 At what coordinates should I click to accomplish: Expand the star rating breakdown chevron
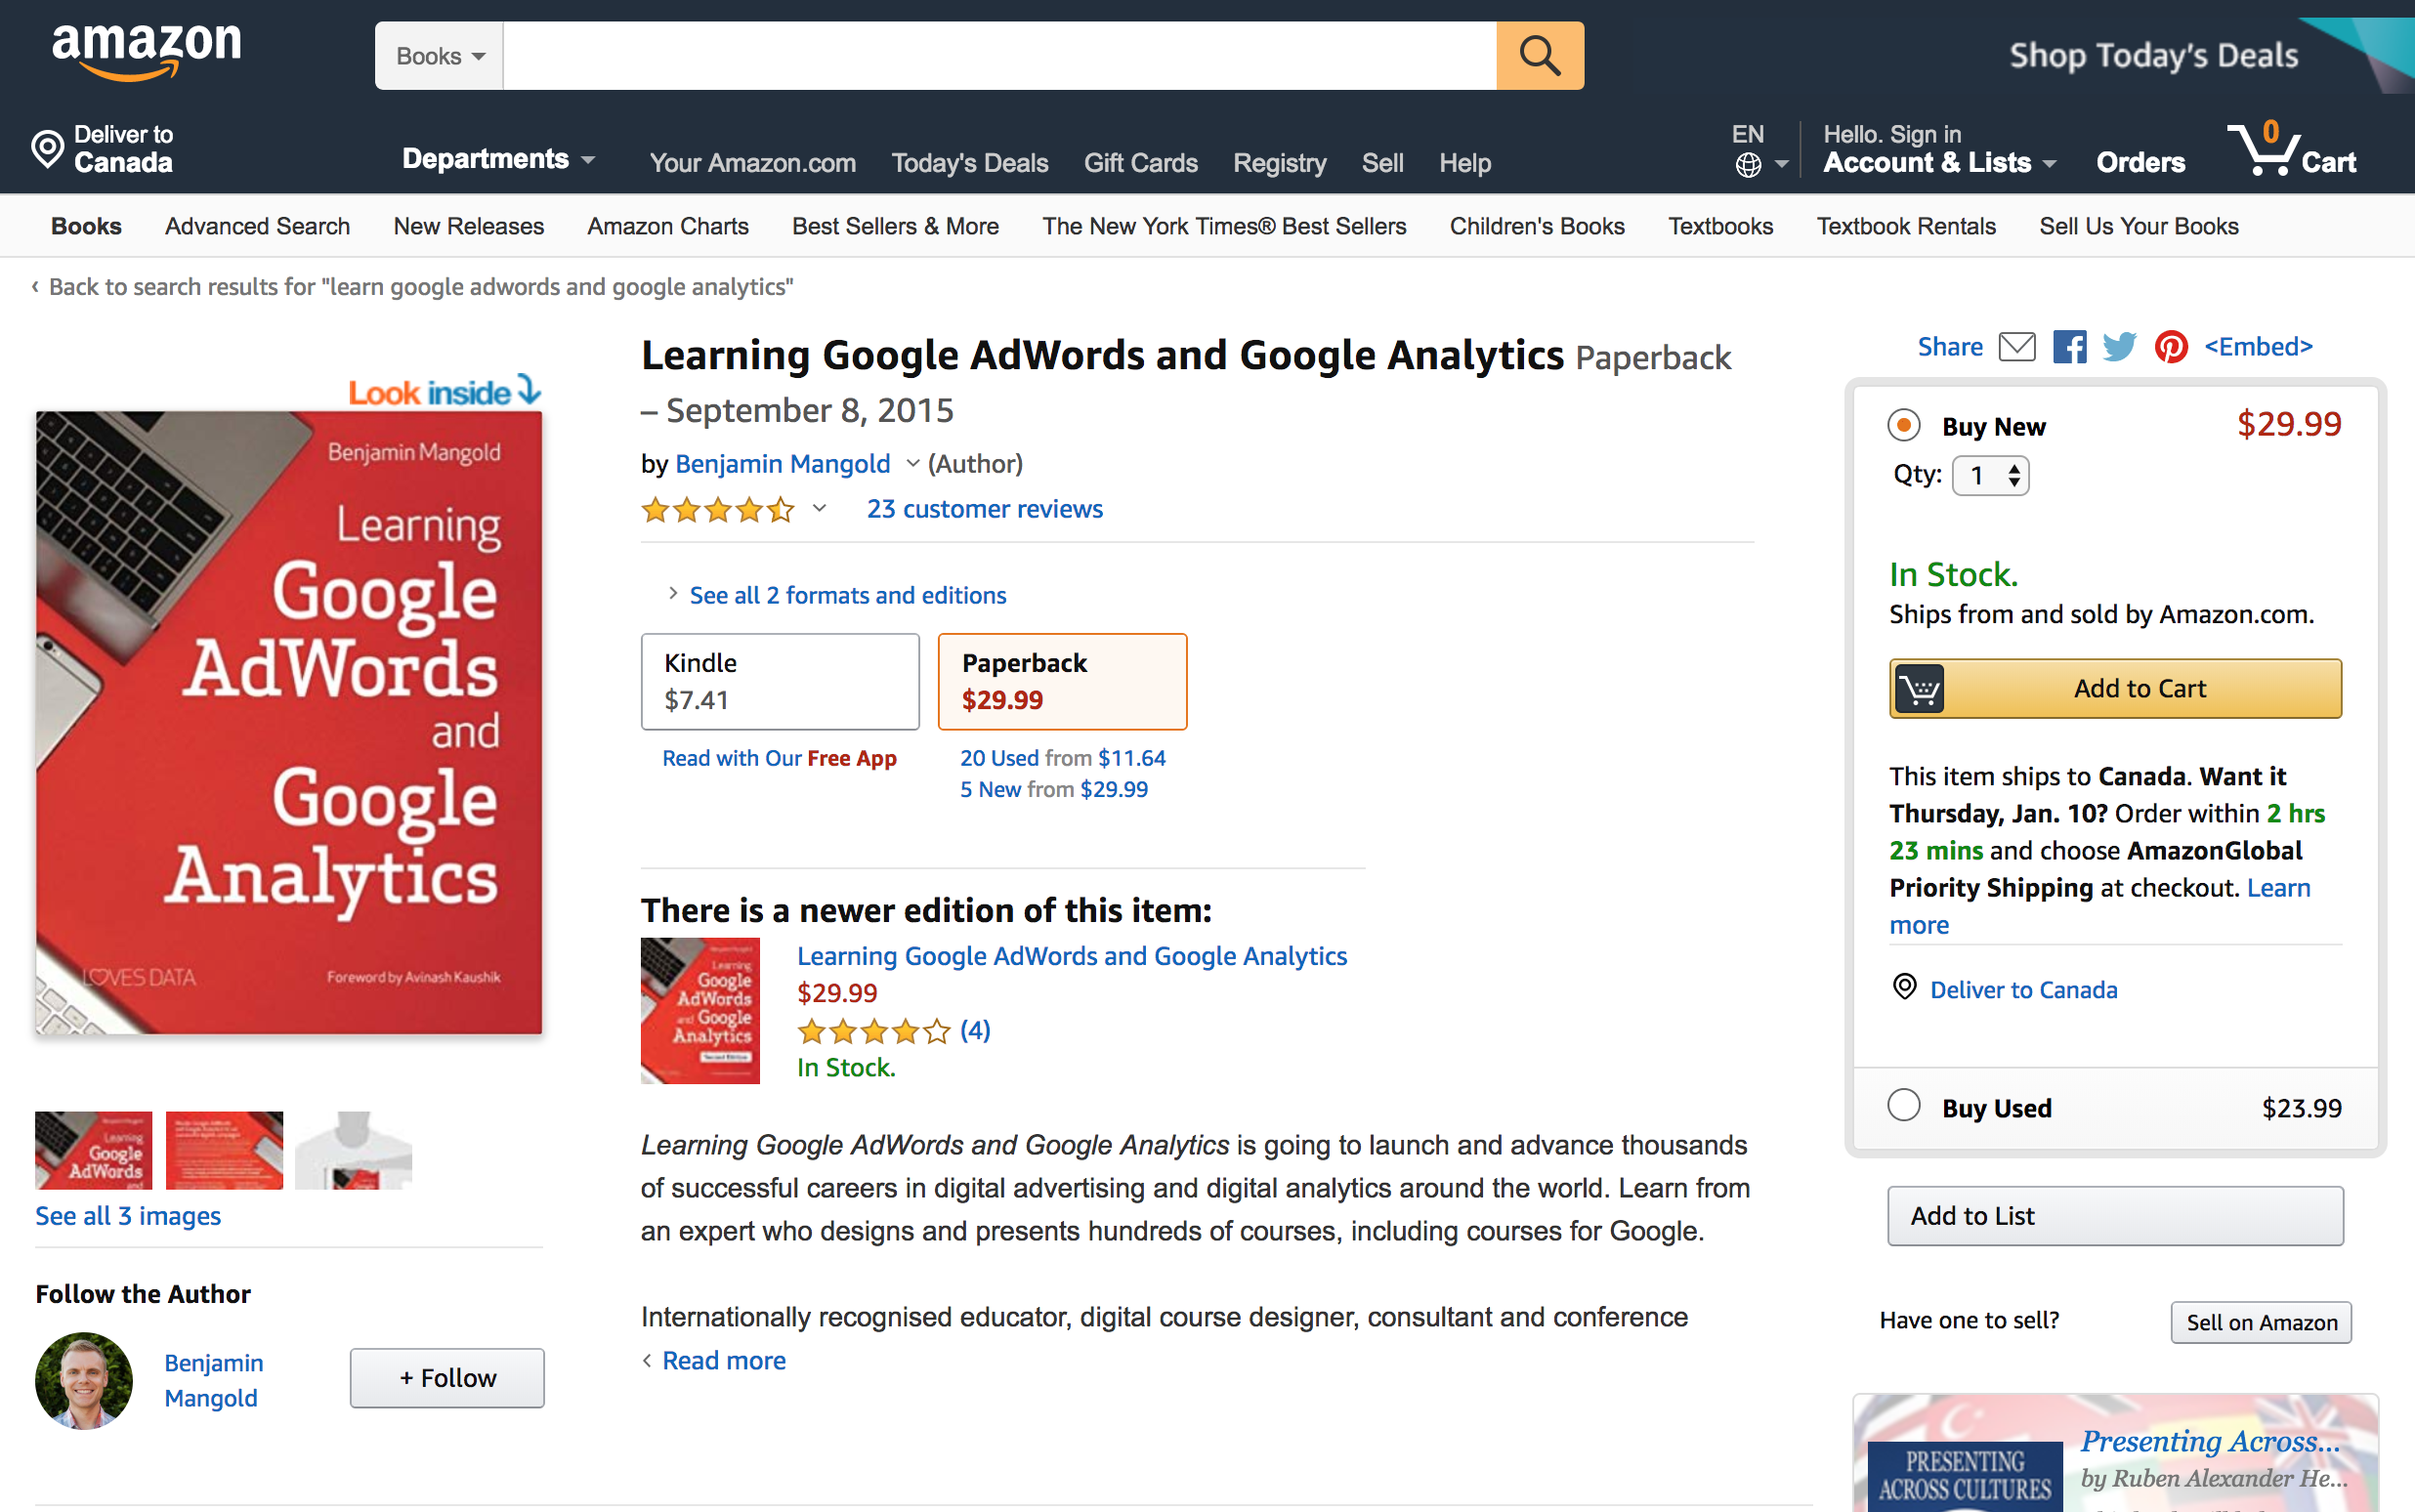click(x=820, y=509)
